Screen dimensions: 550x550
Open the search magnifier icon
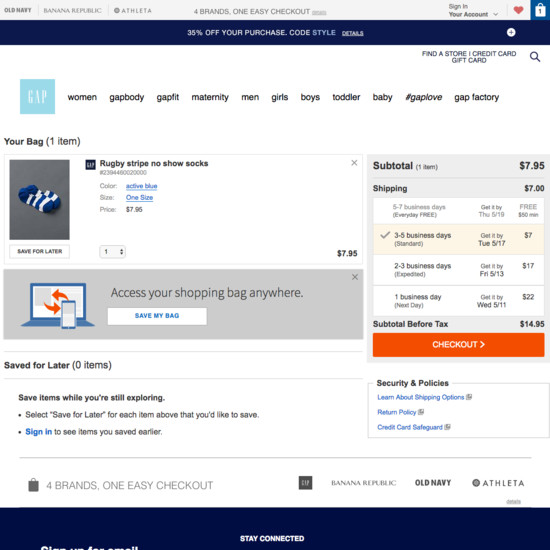coord(535,56)
